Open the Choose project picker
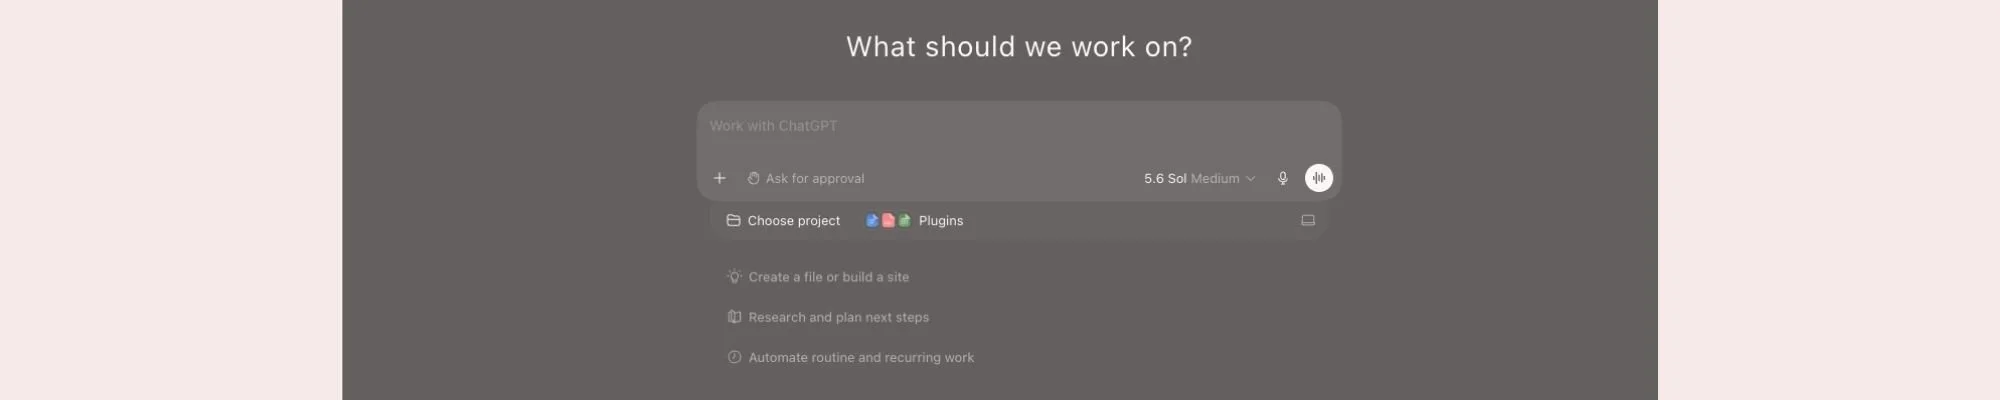The image size is (2000, 400). 783,220
